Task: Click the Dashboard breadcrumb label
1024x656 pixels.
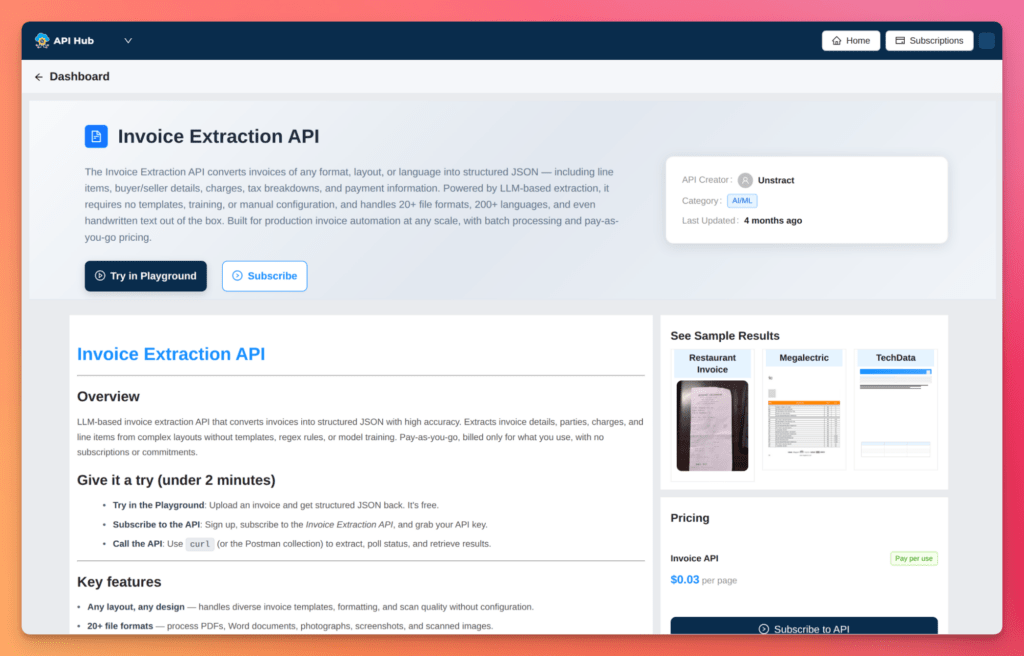Action: coord(80,76)
